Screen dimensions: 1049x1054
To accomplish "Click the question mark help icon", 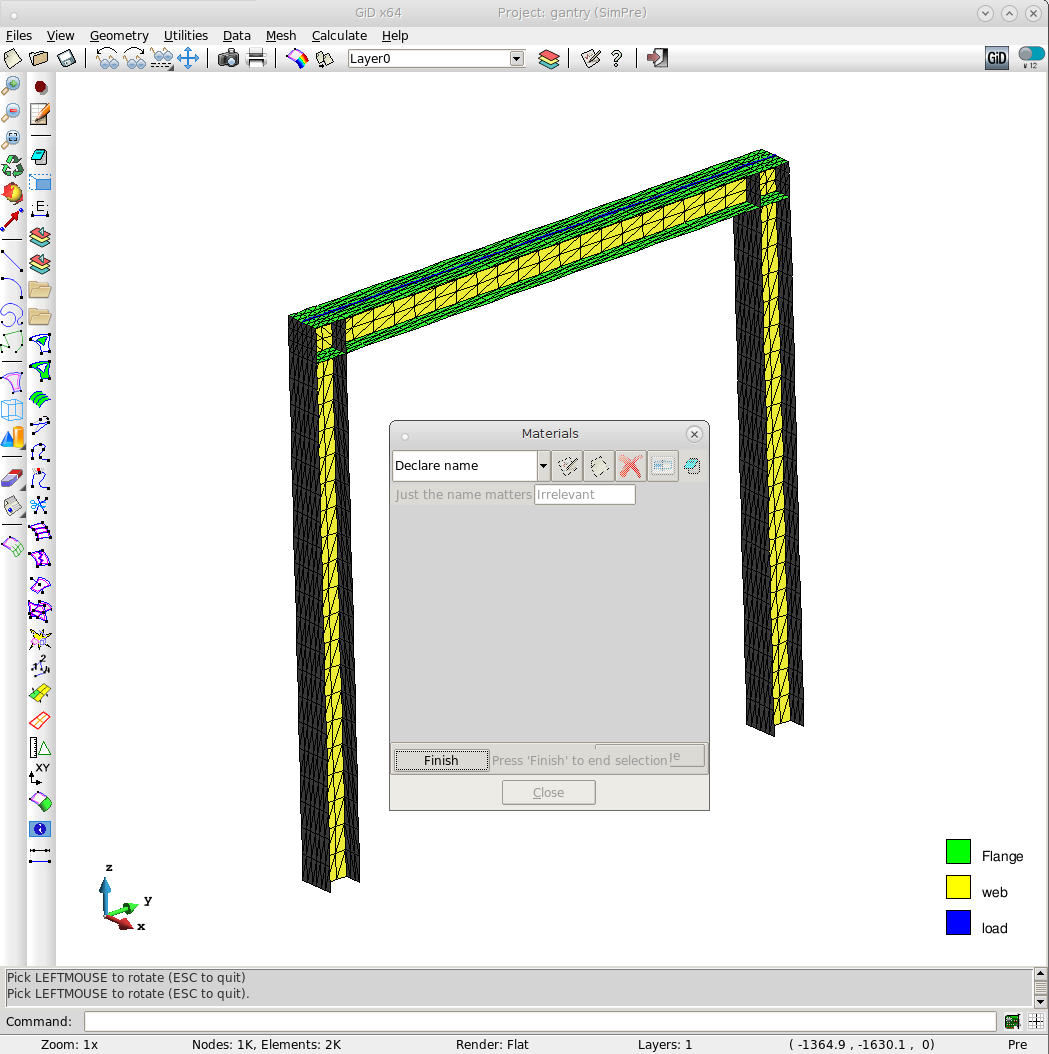I will point(616,59).
